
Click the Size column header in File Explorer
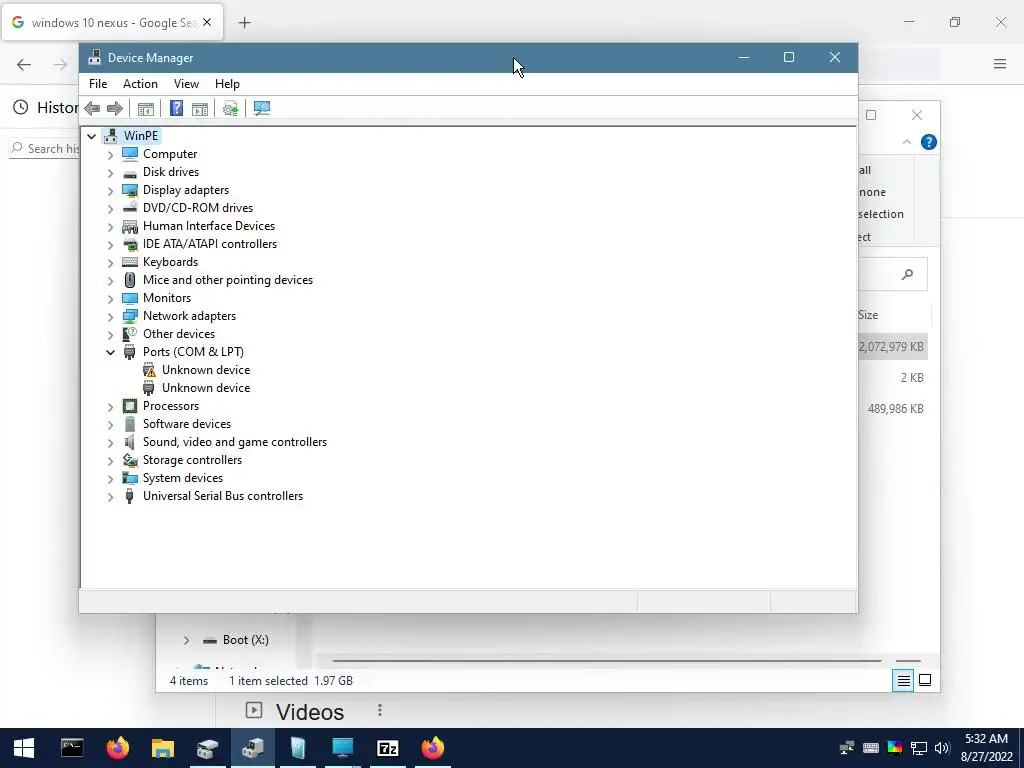(868, 315)
